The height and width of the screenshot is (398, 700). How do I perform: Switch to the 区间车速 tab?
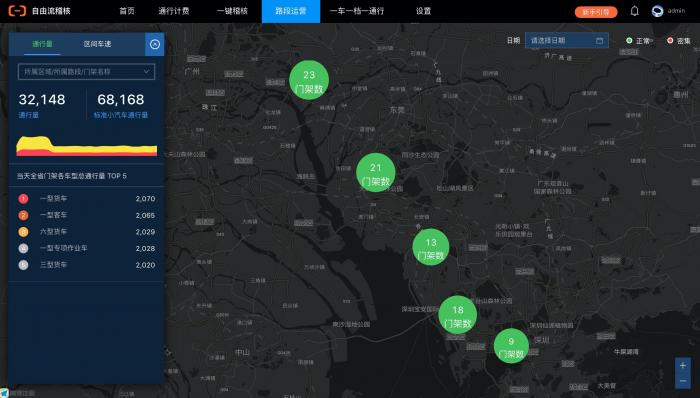[97, 44]
